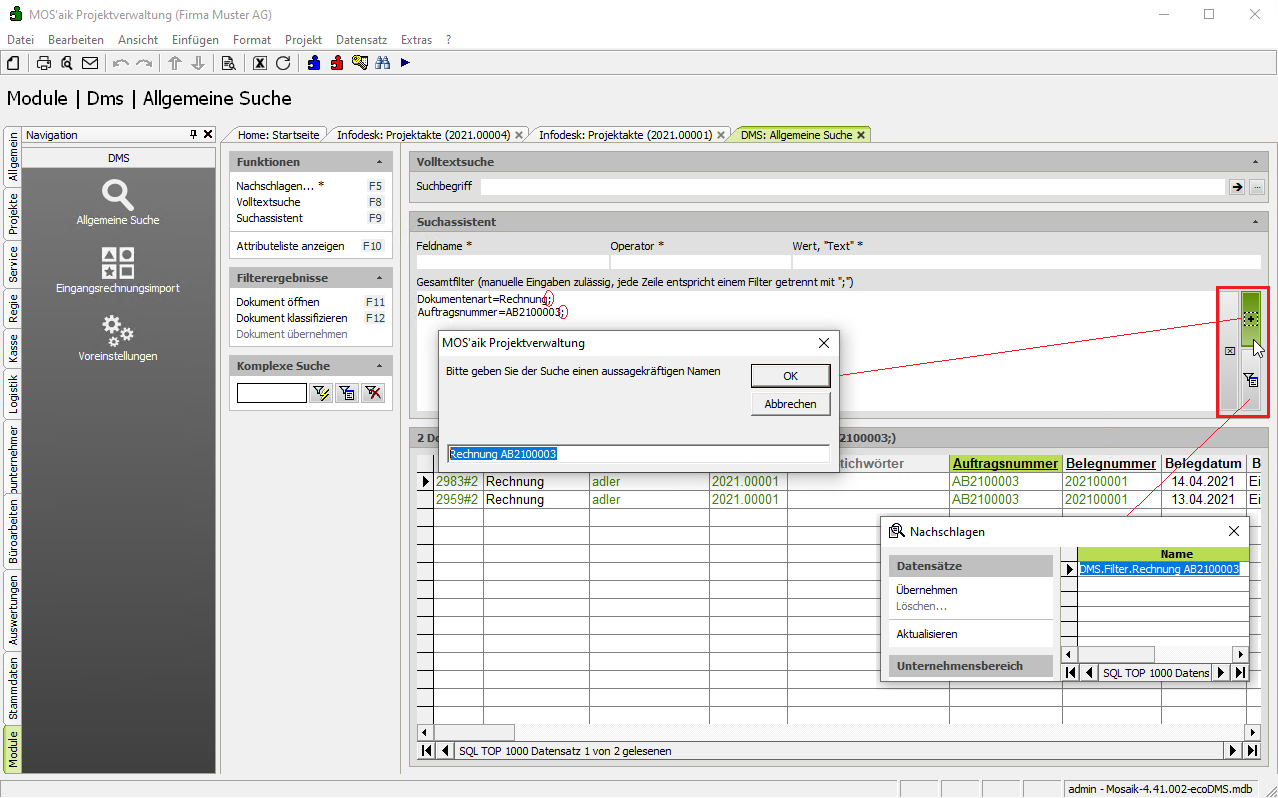Click green plus button to save filter
Image resolution: width=1278 pixels, height=798 pixels.
click(x=1250, y=318)
